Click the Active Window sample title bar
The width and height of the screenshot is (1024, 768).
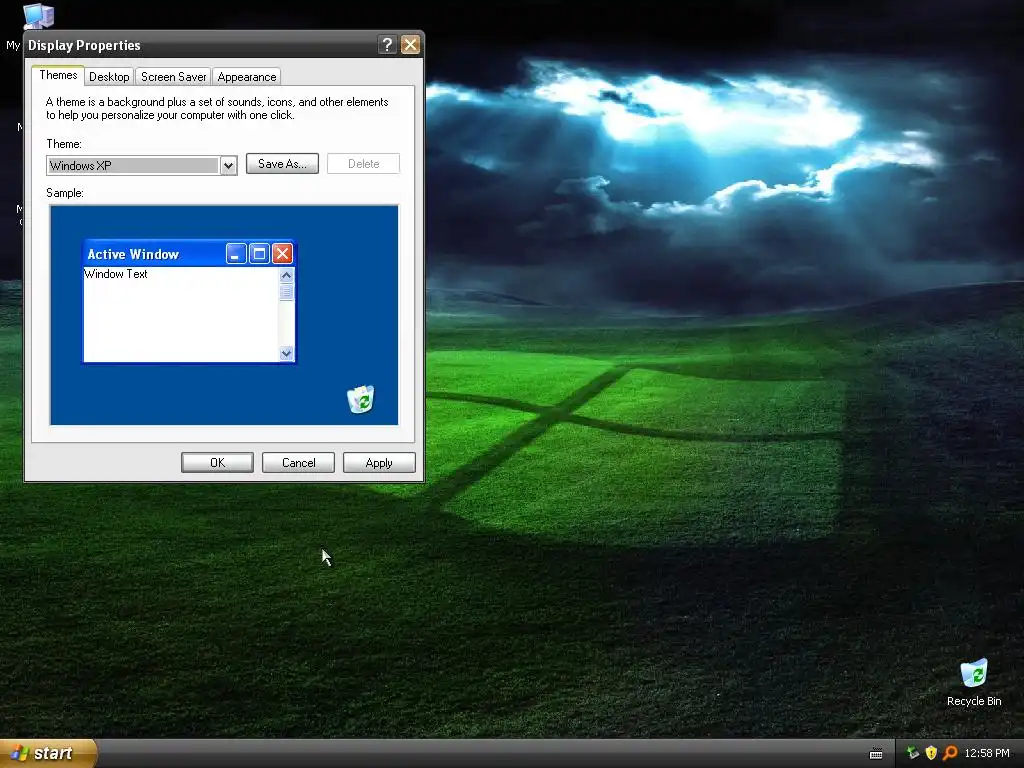[189, 253]
